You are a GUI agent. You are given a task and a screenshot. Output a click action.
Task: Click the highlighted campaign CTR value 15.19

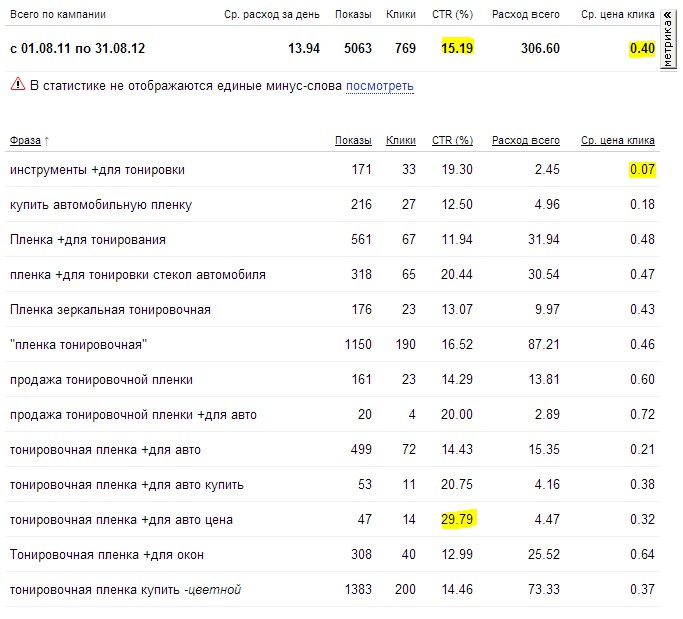(457, 48)
